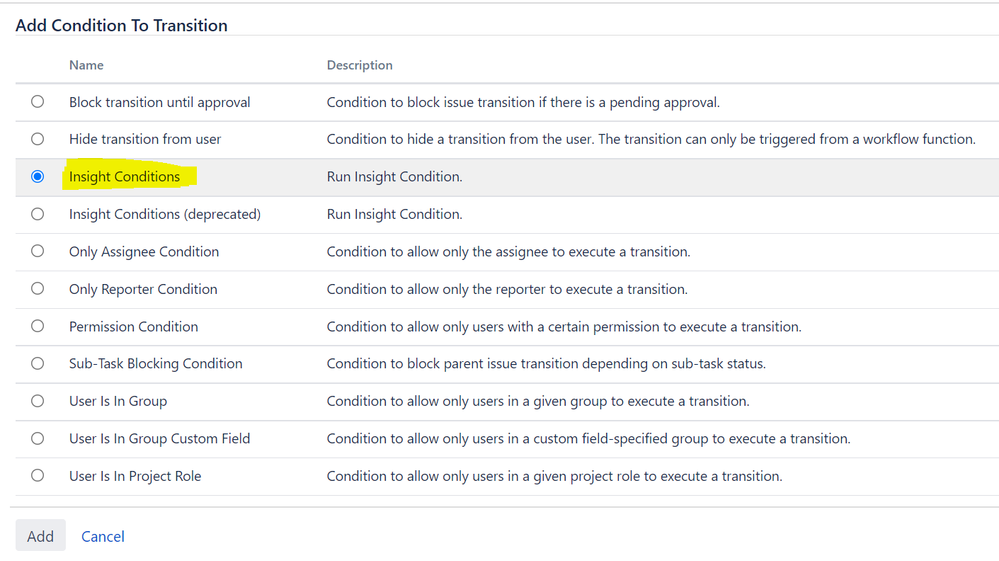Pick the Insight Conditions (deprecated) radio button
Viewport: 999px width, 561px height.
[38, 214]
